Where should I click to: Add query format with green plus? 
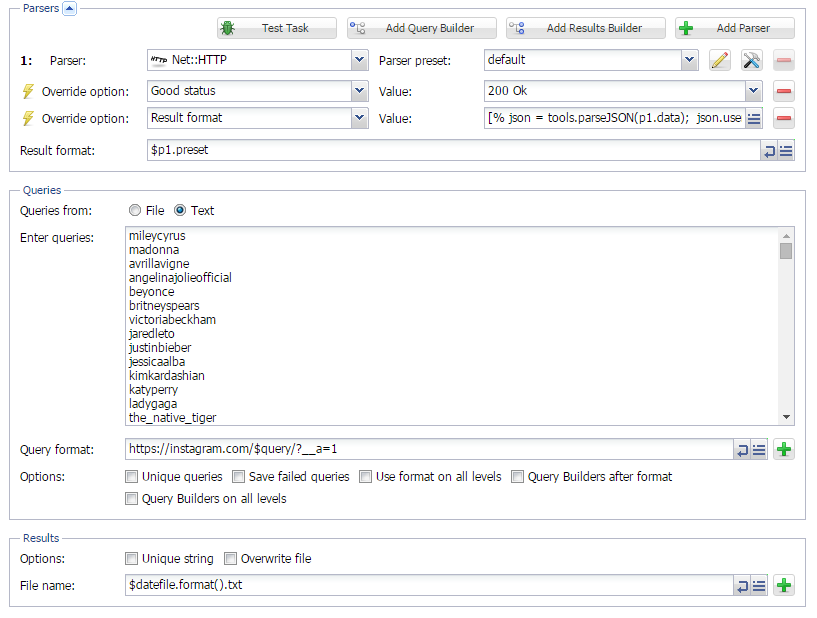pyautogui.click(x=784, y=449)
